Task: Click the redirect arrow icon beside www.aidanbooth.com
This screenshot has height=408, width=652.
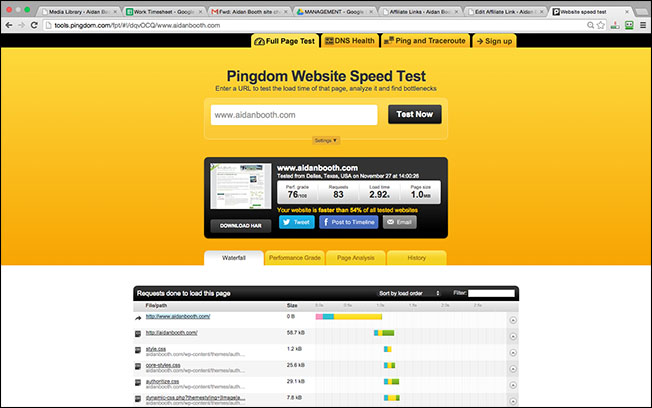Action: (138, 318)
